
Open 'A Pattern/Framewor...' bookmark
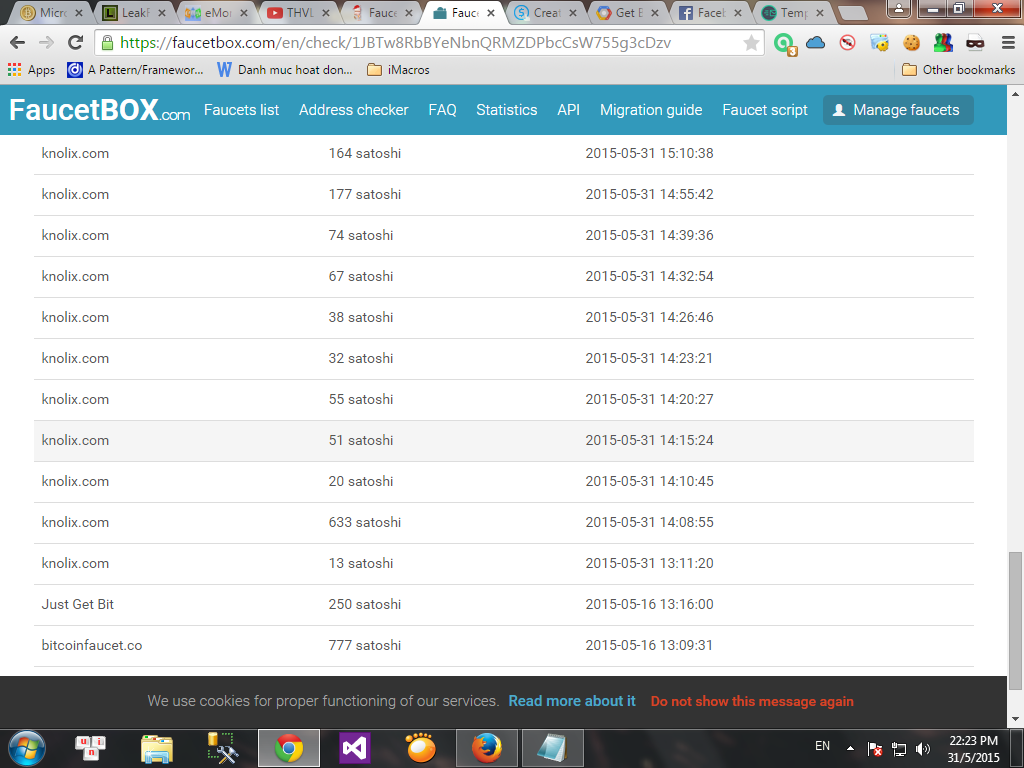click(135, 70)
